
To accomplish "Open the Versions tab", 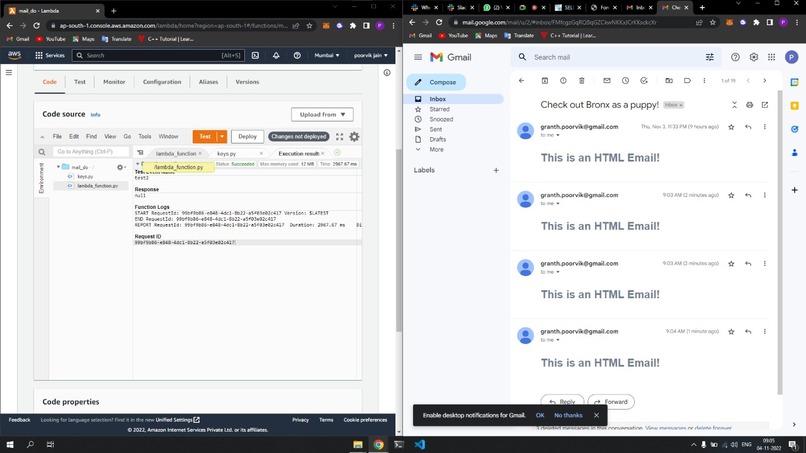I will coord(247,82).
